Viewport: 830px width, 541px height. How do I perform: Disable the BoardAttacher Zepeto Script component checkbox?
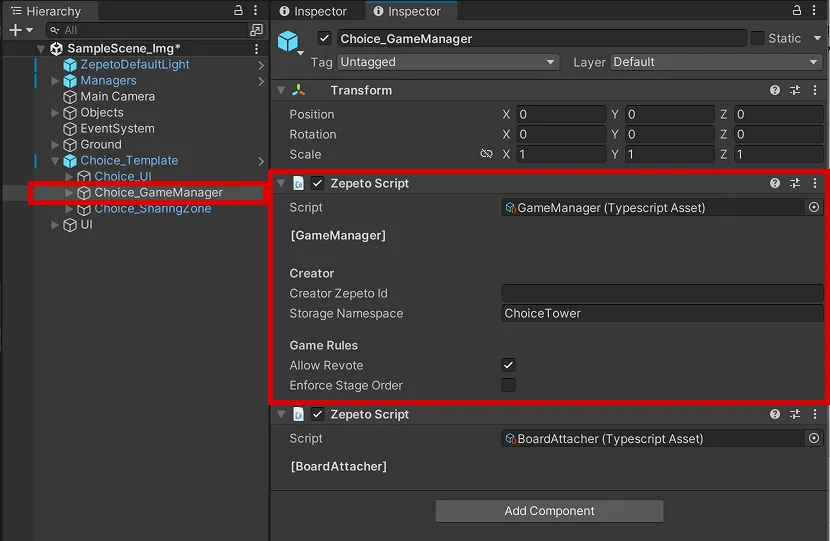(317, 414)
